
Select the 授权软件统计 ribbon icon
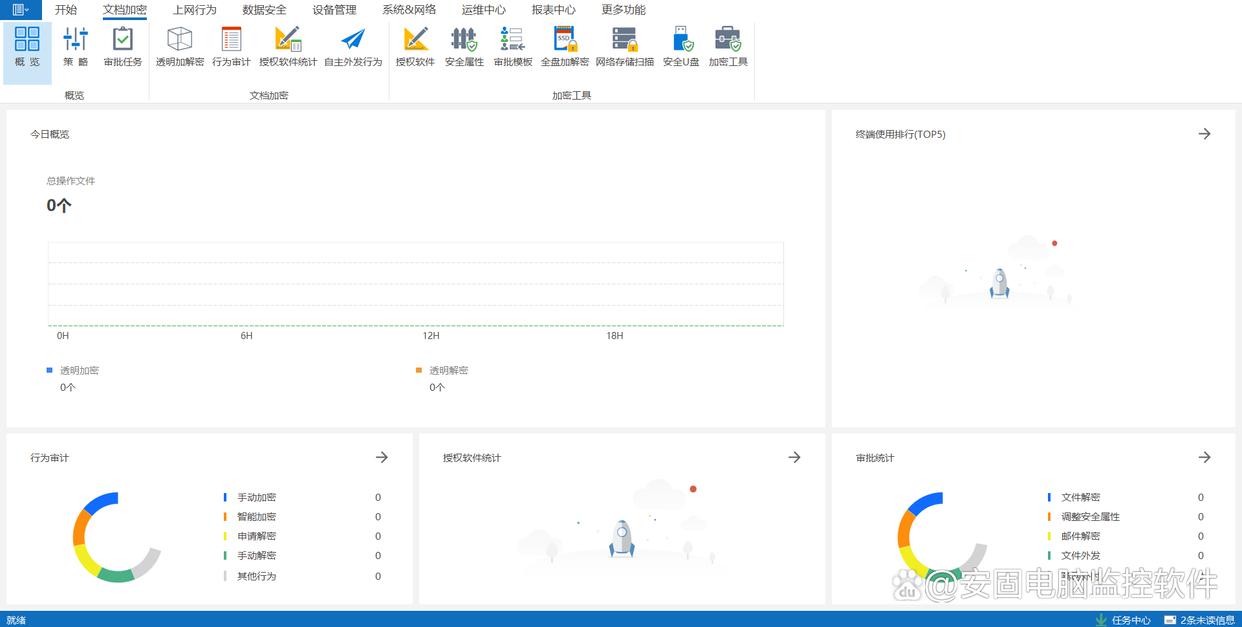288,47
